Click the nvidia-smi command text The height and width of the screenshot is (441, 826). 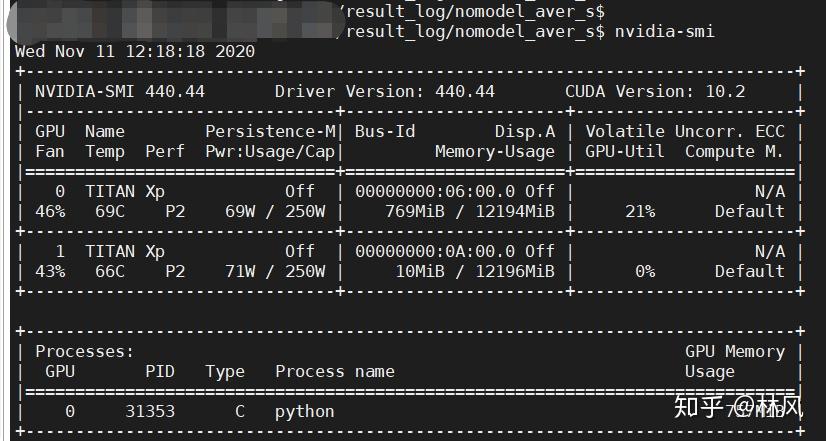tap(664, 31)
